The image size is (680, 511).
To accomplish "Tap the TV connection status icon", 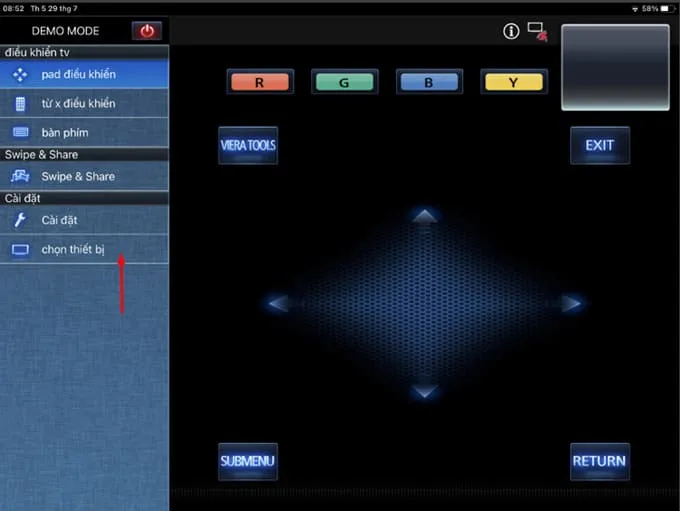I will (x=538, y=32).
